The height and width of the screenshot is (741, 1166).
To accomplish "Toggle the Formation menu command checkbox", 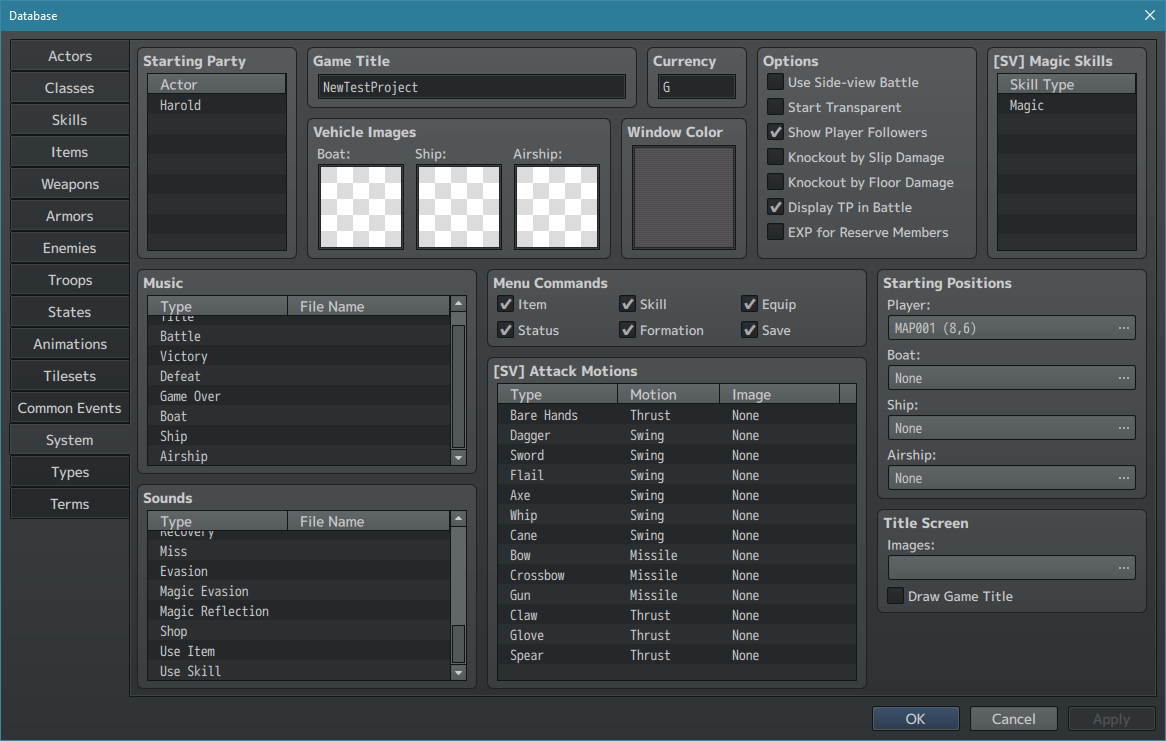I will click(x=628, y=330).
